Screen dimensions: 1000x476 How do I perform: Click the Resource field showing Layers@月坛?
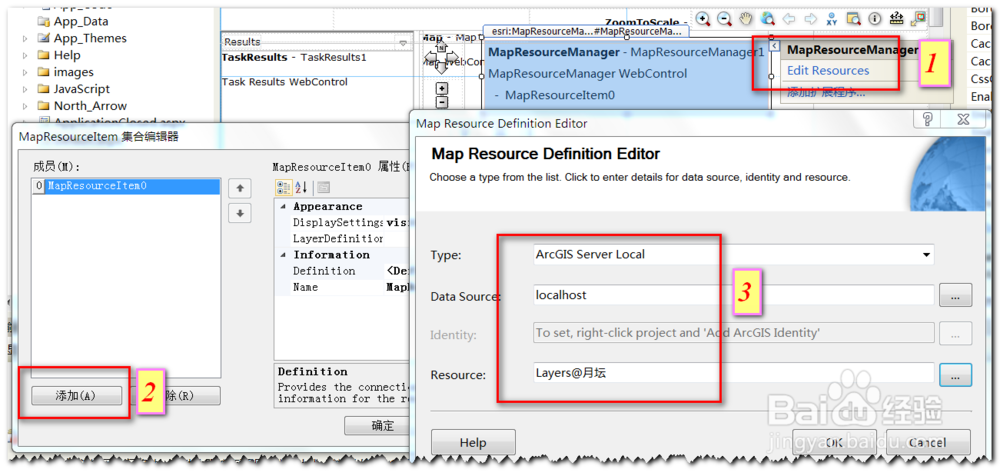coord(733,374)
